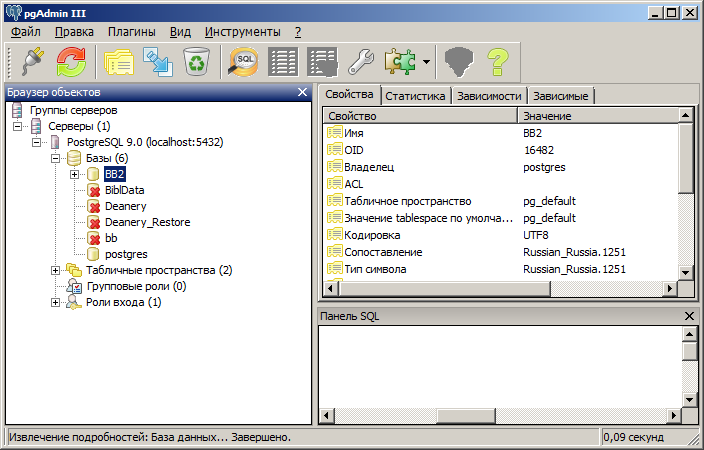Screen dimensions: 704x450
Task: Click red-cross icon beside BiblData
Action: click(x=93, y=190)
